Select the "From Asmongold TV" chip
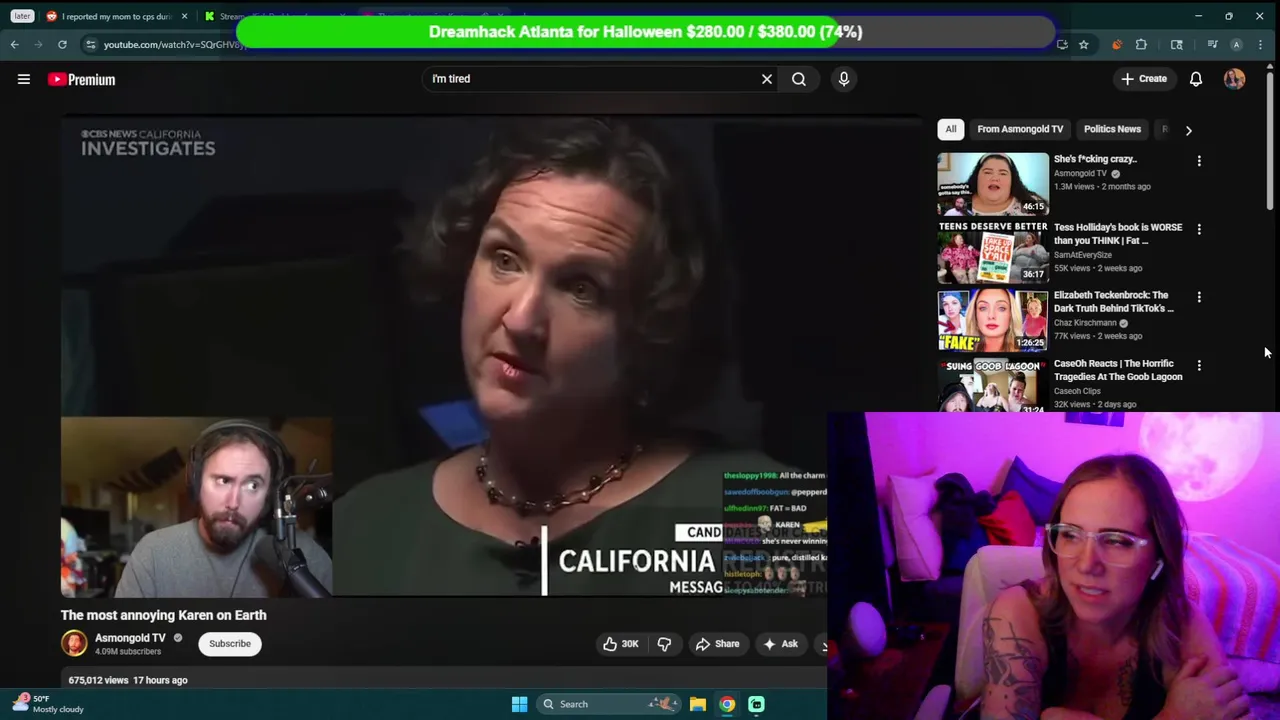The image size is (1280, 720). (1020, 129)
